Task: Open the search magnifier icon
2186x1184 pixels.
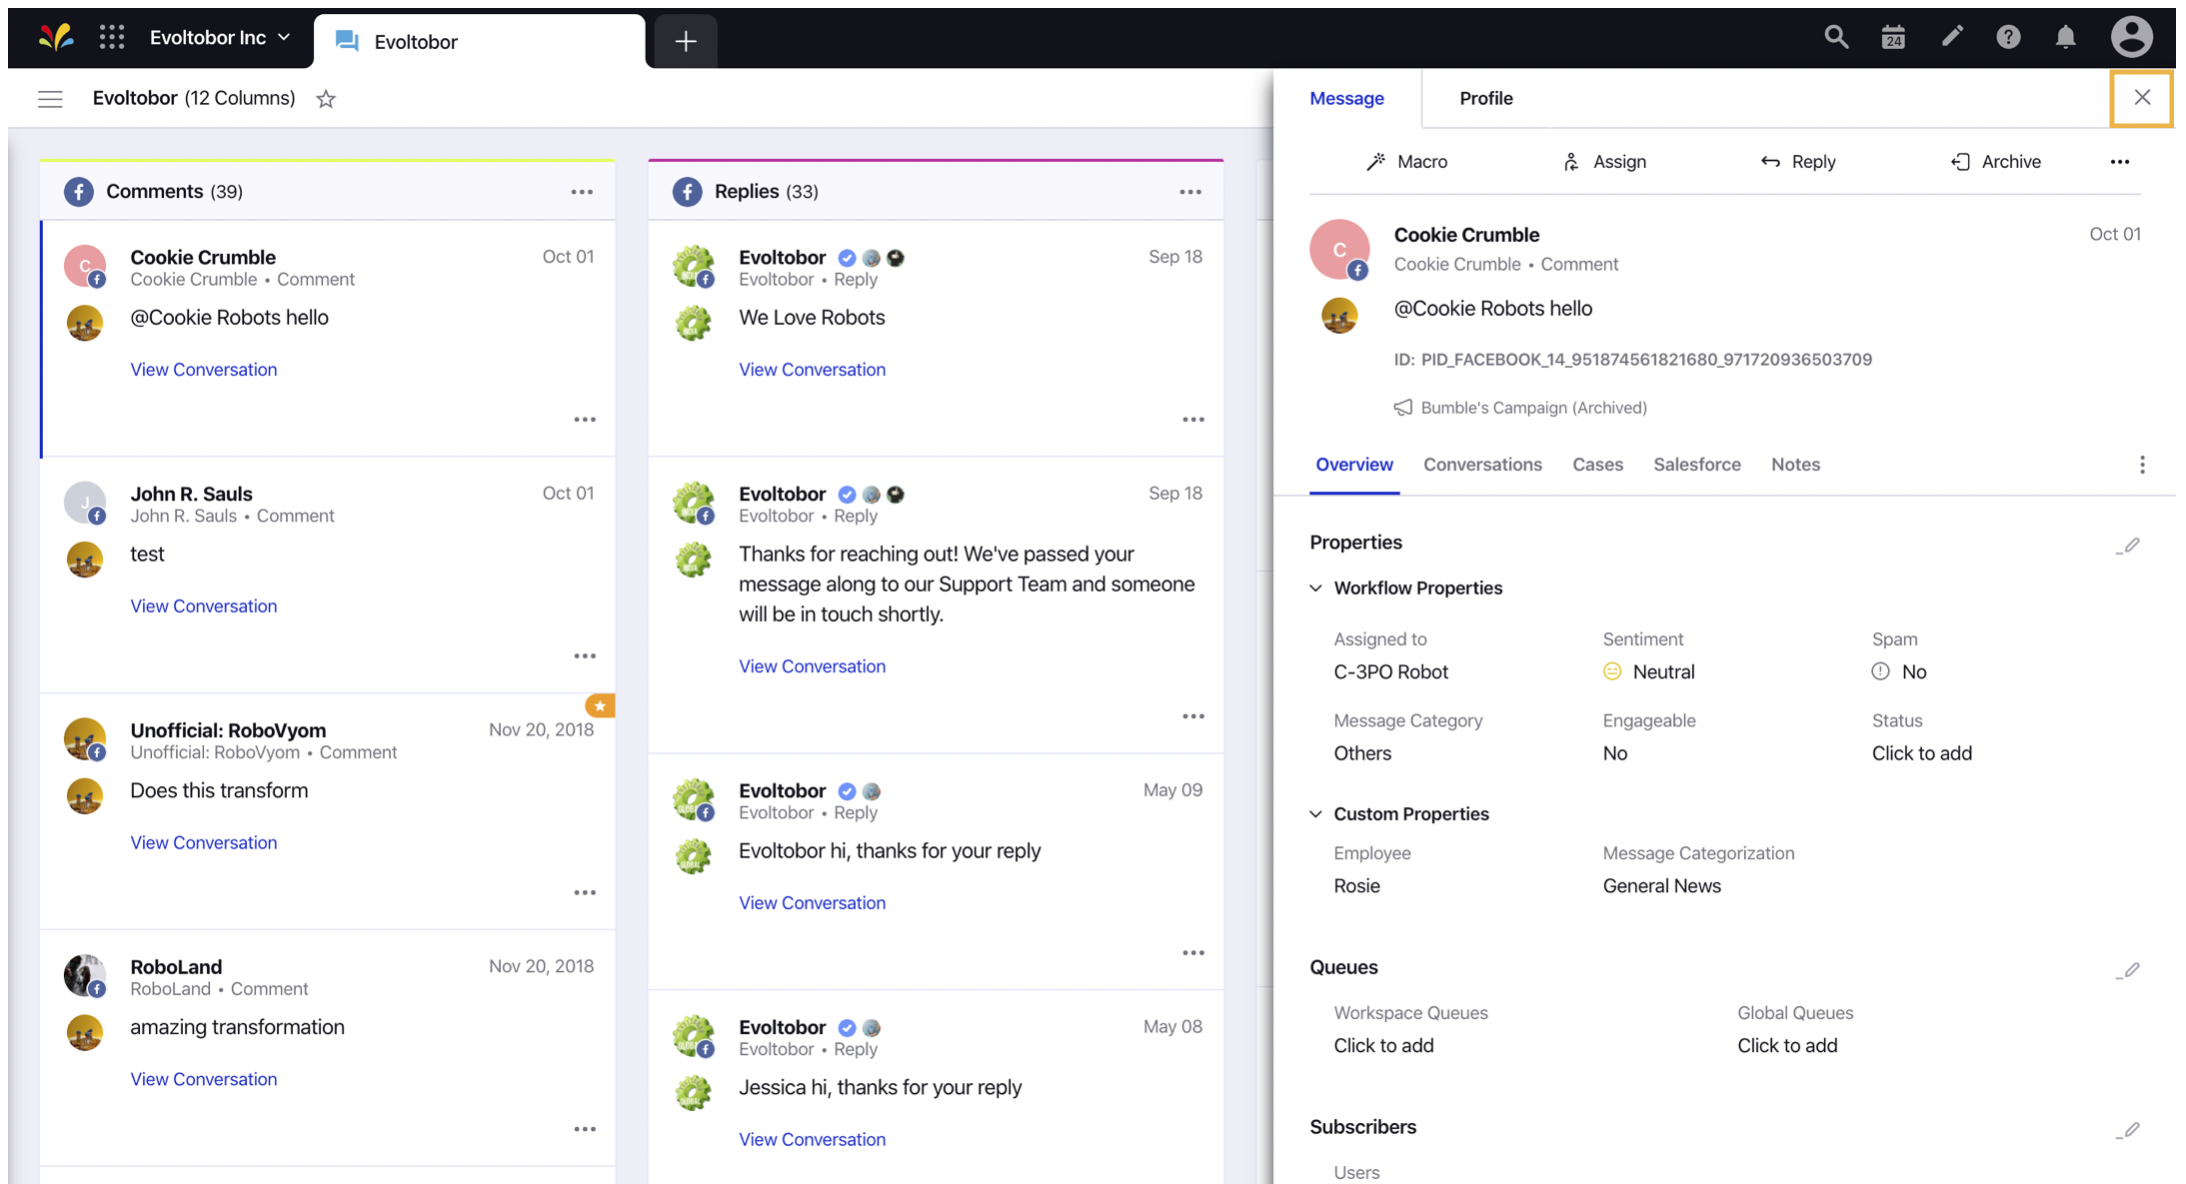Action: click(x=1836, y=38)
